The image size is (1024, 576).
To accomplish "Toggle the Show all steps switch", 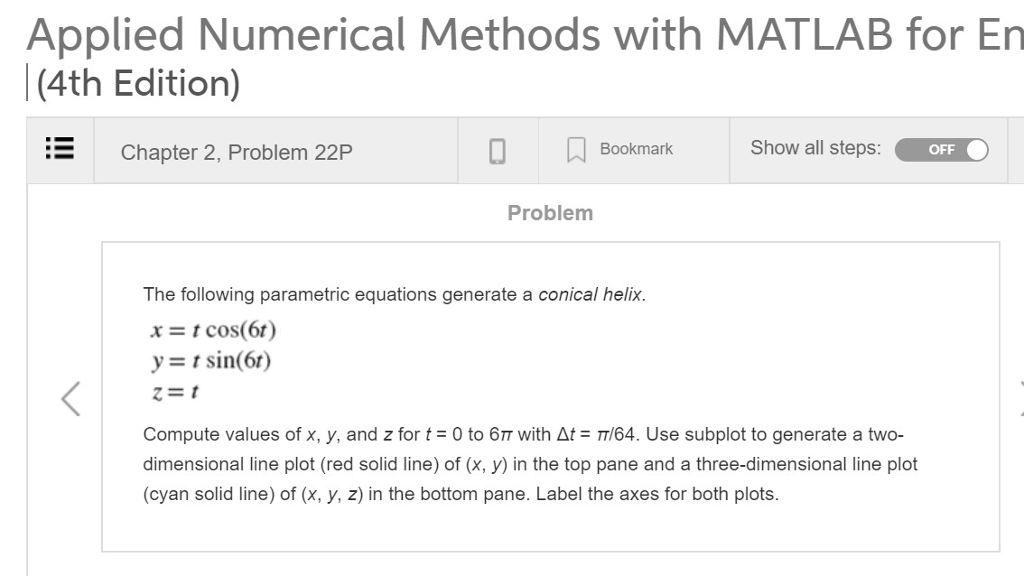I will click(941, 150).
